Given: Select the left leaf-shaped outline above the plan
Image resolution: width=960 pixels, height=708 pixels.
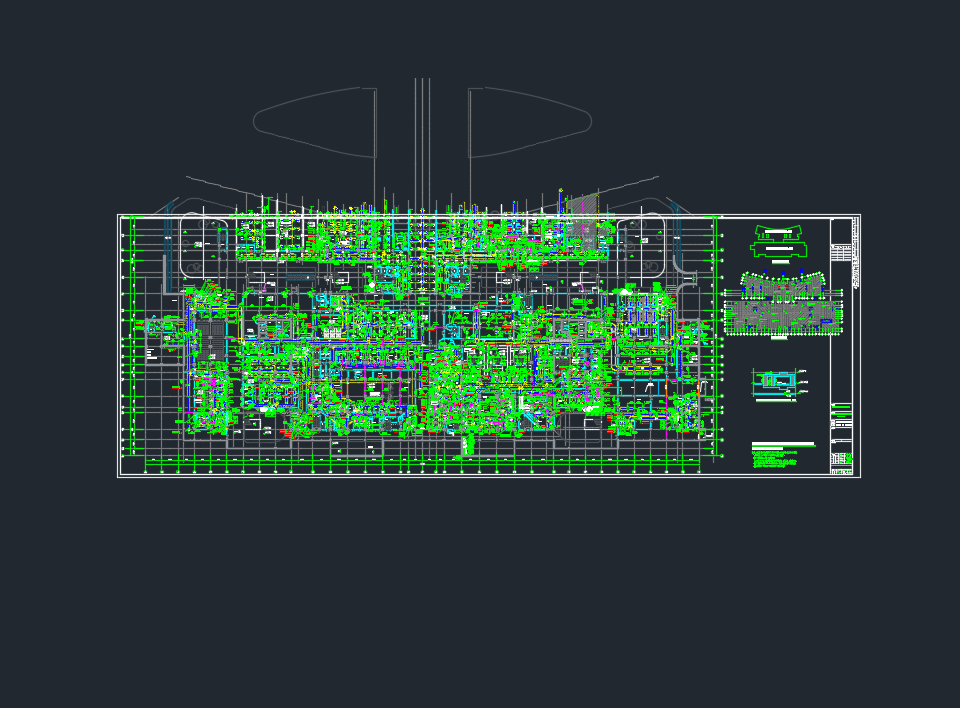Looking at the screenshot, I should [x=315, y=122].
